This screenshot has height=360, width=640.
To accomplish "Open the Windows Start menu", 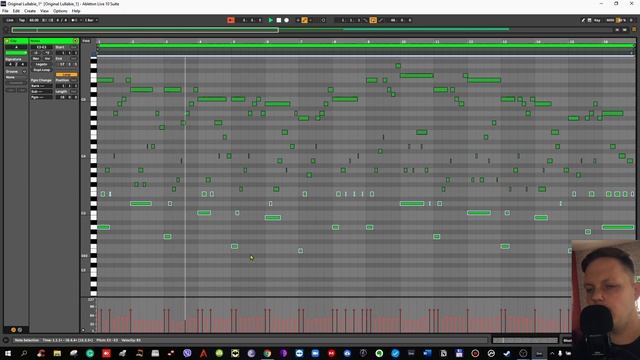I will coord(8,353).
